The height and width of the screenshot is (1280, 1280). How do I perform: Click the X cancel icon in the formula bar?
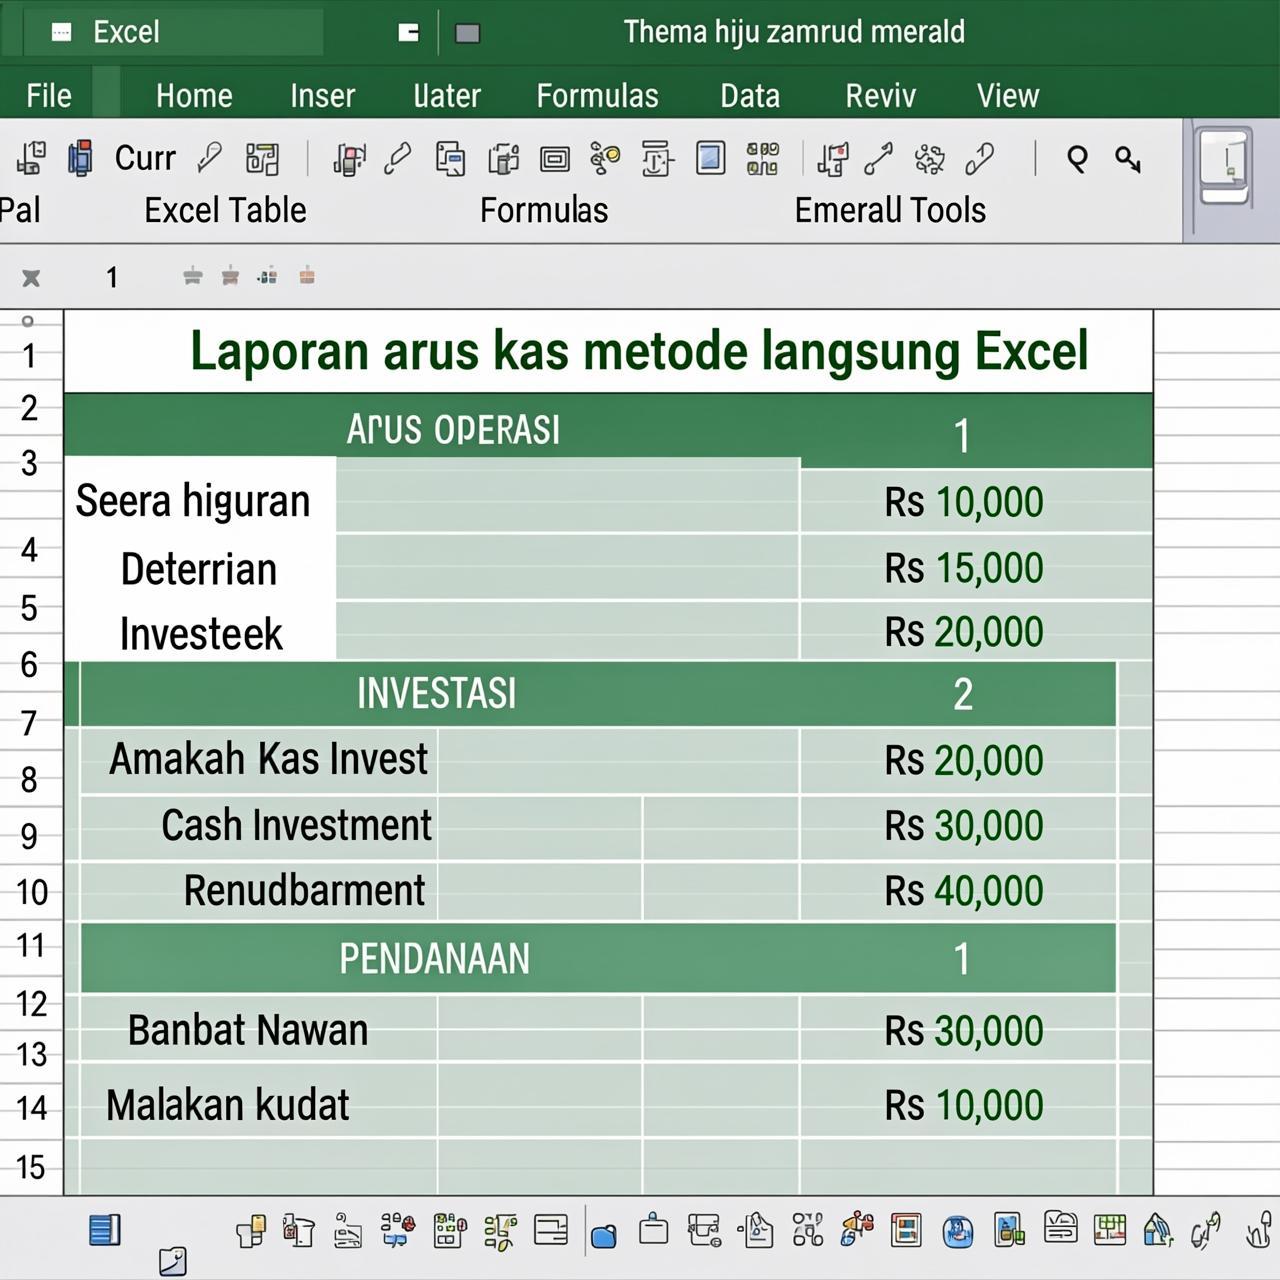[x=31, y=277]
